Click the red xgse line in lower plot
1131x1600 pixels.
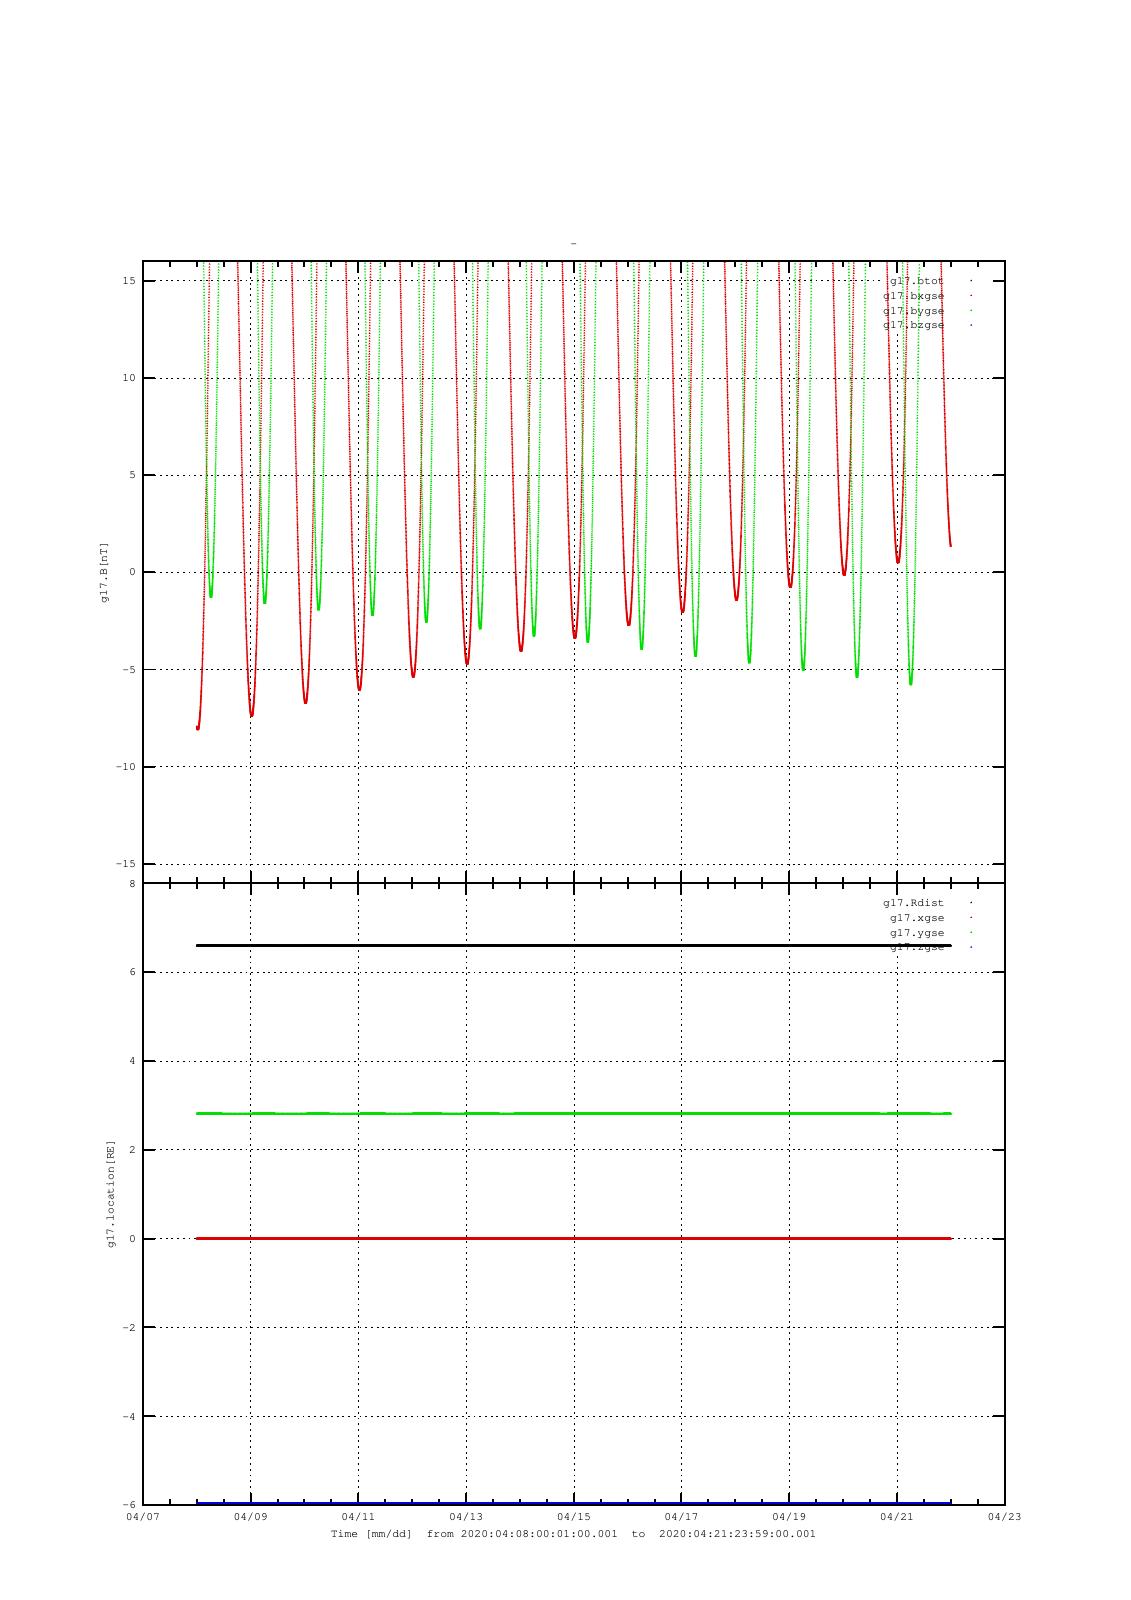[x=573, y=1238]
